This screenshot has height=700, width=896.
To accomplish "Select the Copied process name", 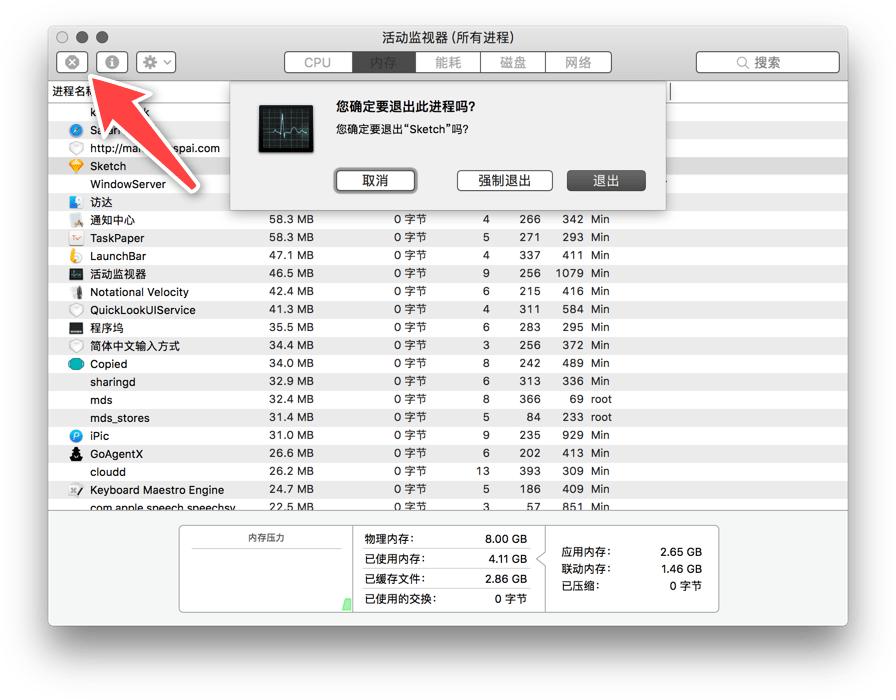I will coord(109,364).
